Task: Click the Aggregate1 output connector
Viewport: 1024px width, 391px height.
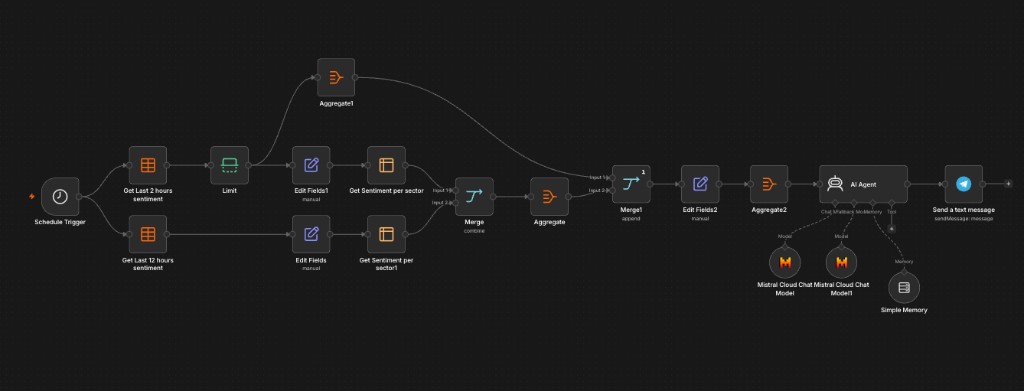Action: (x=355, y=78)
